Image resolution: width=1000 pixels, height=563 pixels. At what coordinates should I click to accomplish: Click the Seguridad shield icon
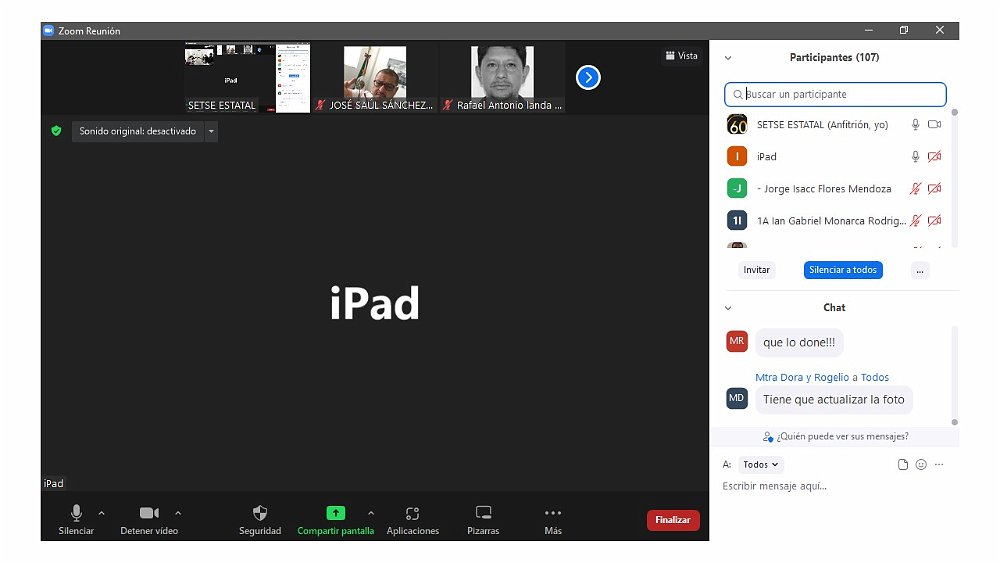pos(260,513)
